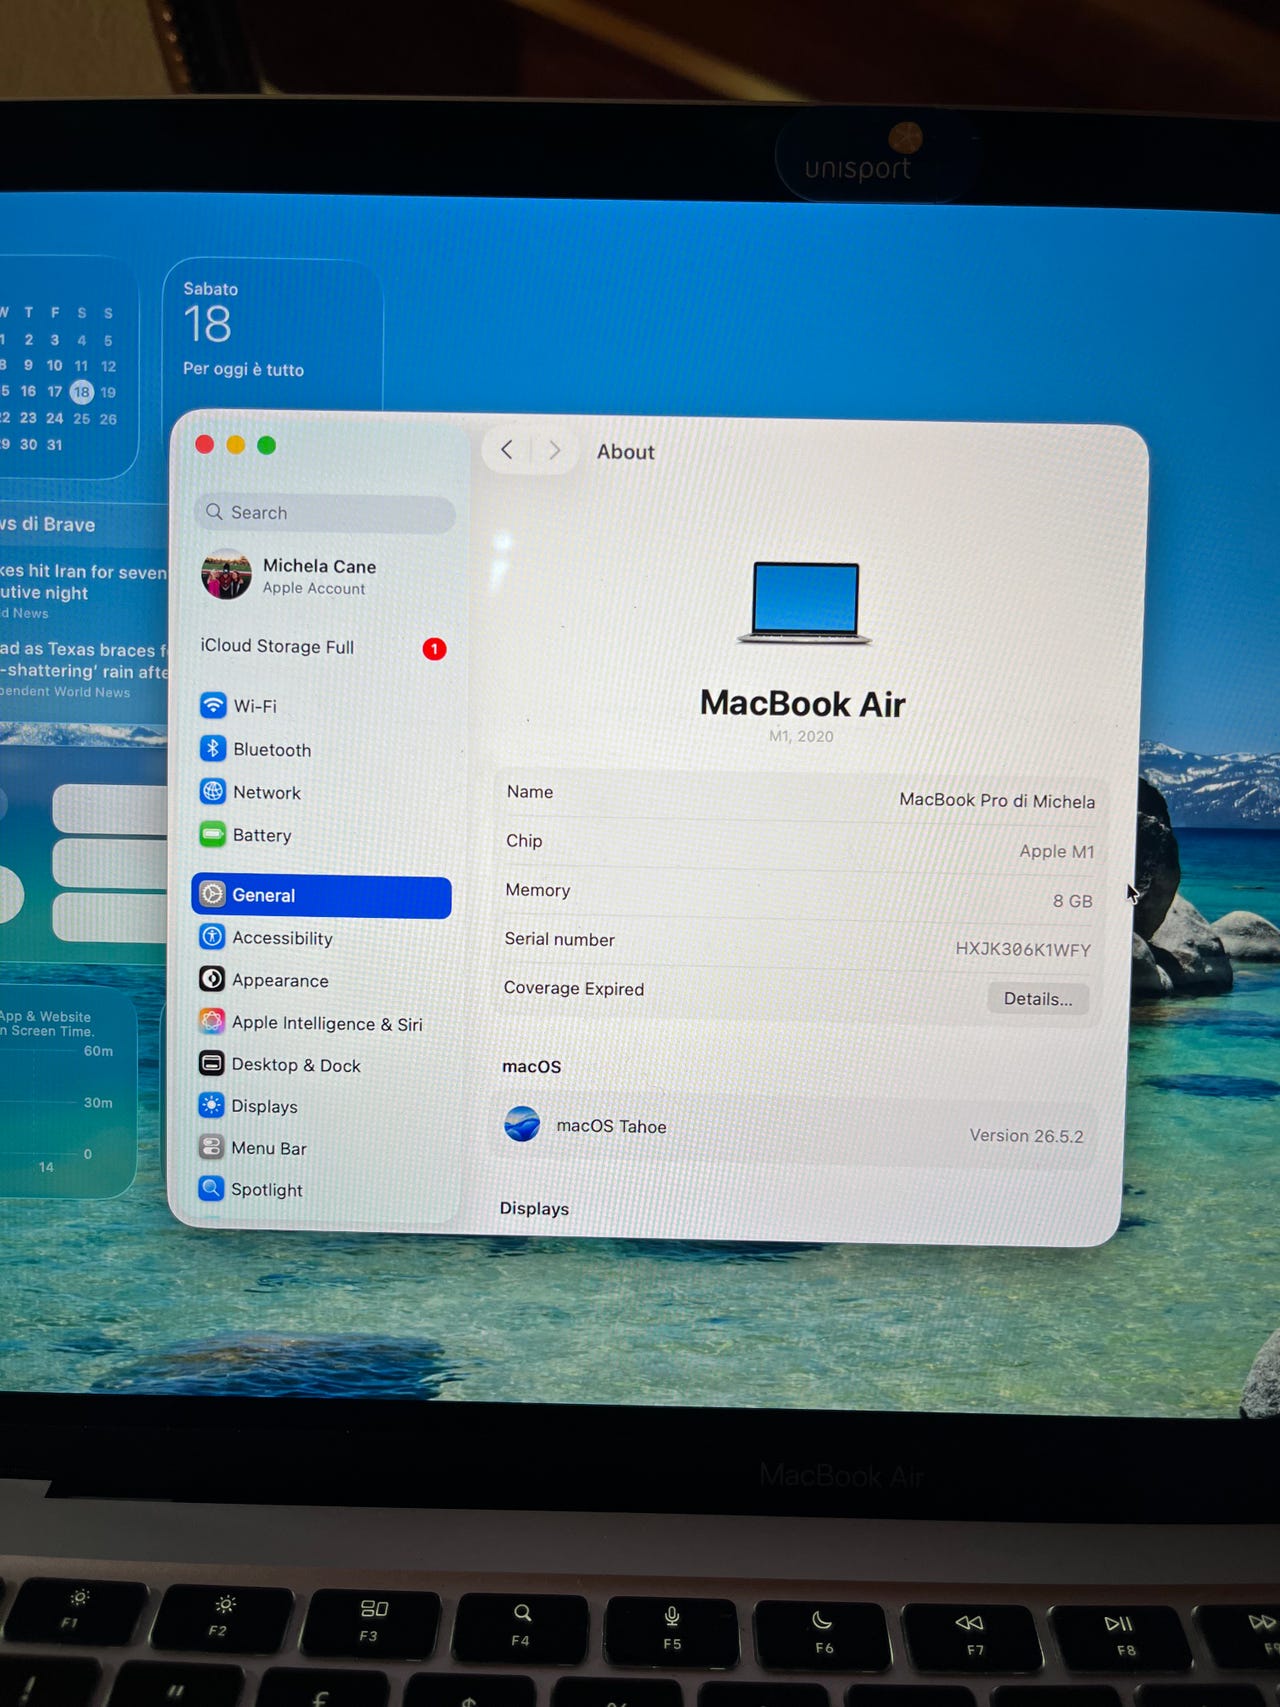The image size is (1280, 1707).
Task: Click the Search field in Settings
Action: (x=325, y=513)
